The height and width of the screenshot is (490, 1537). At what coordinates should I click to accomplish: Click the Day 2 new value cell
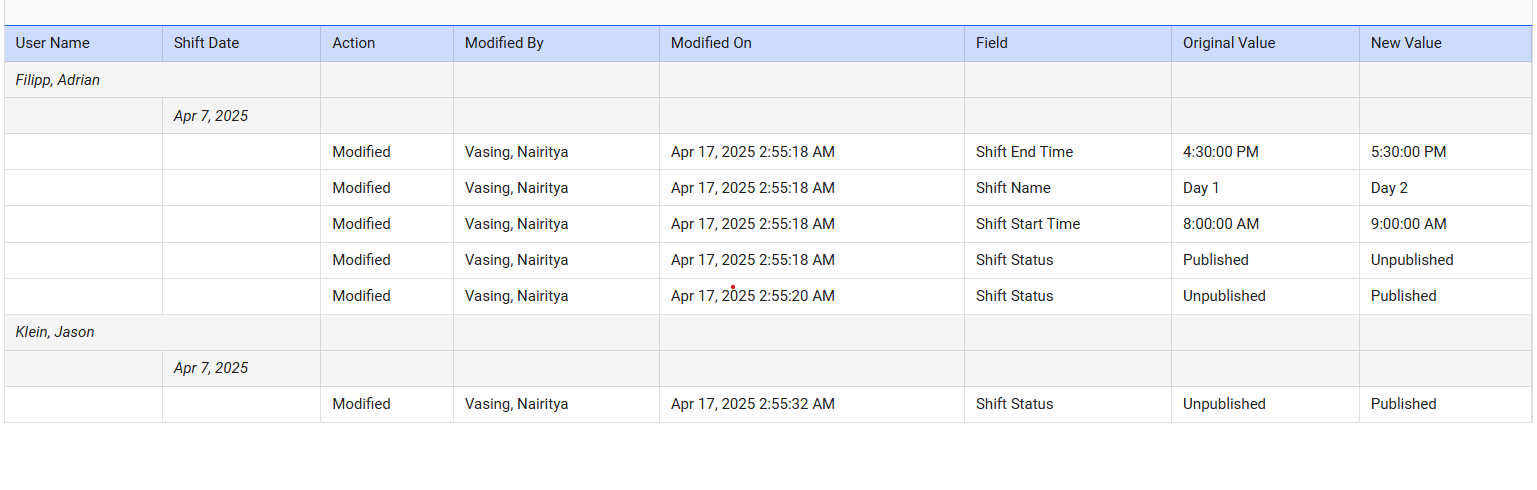click(x=1389, y=188)
